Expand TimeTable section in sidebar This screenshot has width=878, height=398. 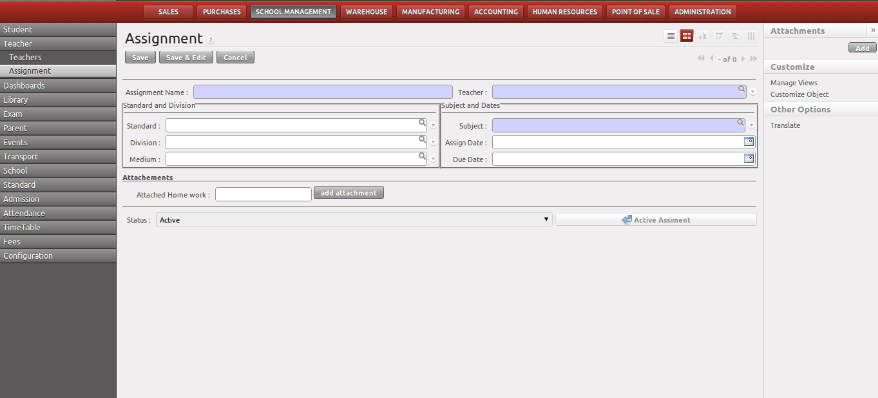point(58,227)
